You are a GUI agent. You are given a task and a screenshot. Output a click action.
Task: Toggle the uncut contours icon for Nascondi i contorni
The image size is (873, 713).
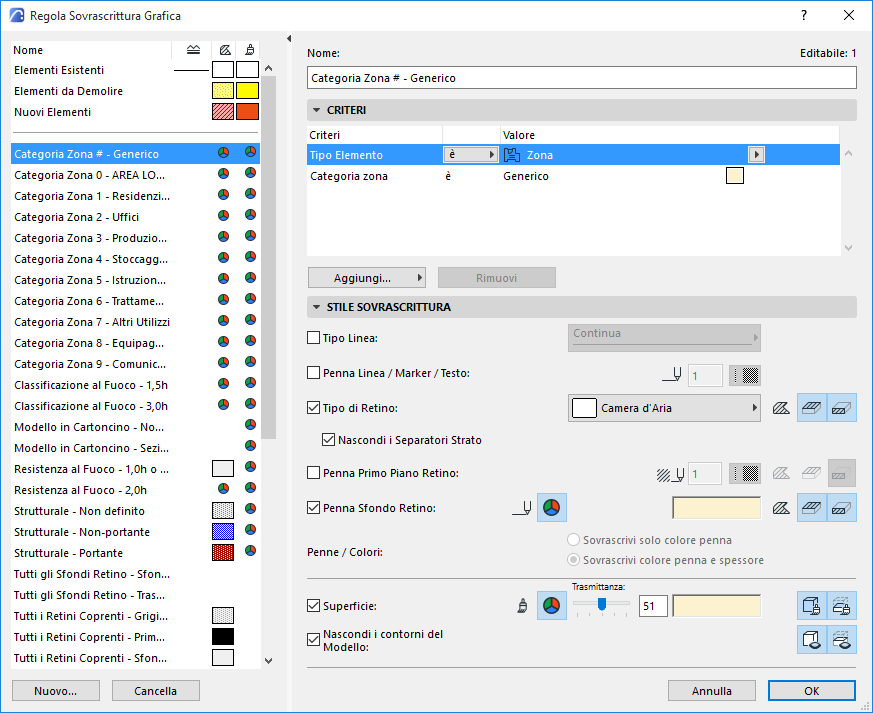[812, 639]
